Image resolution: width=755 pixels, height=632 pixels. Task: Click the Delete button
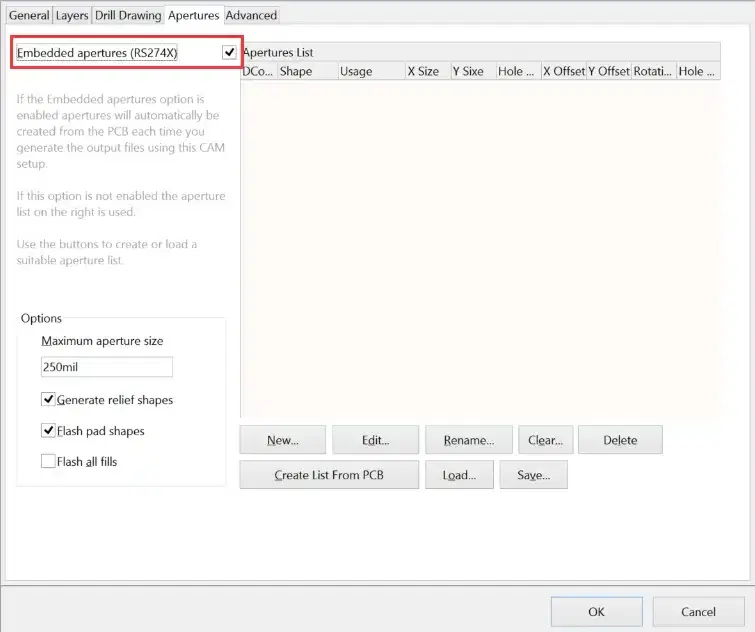point(619,440)
